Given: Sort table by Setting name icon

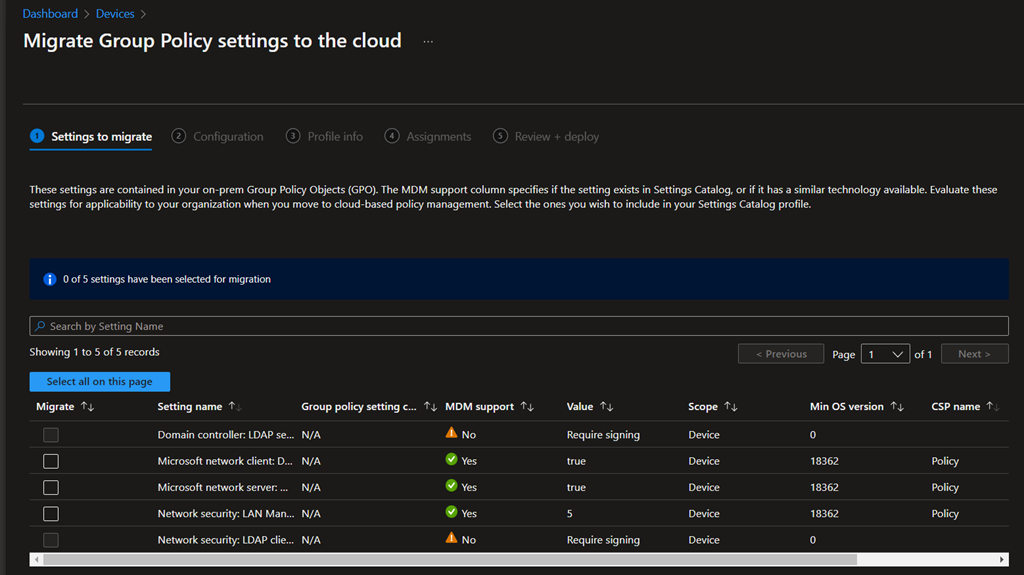Looking at the screenshot, I should [235, 407].
